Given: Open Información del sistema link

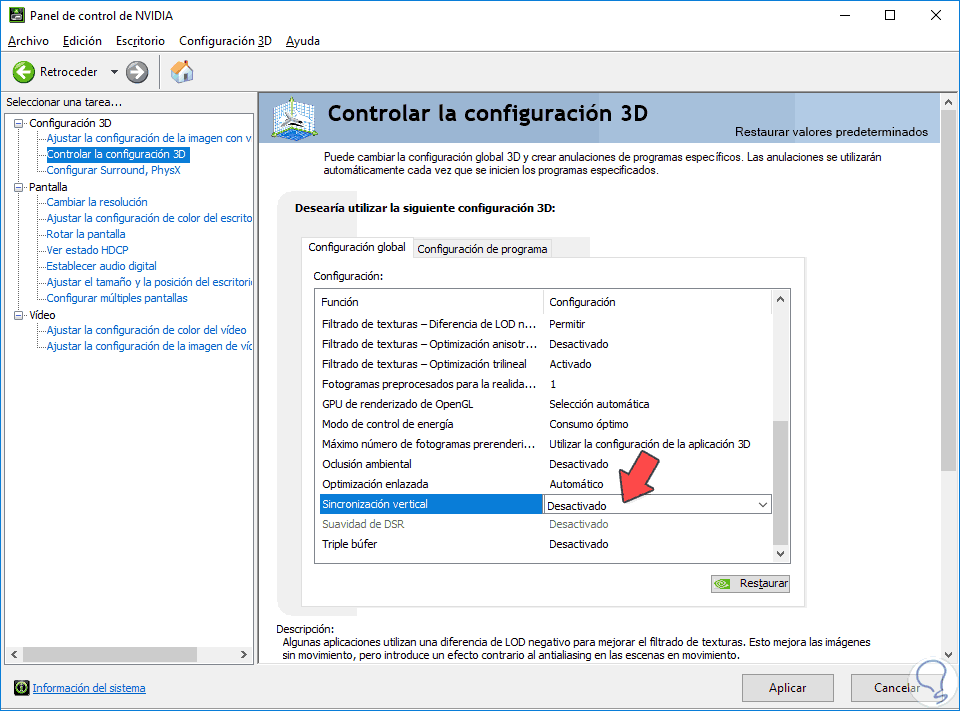Looking at the screenshot, I should 89,688.
